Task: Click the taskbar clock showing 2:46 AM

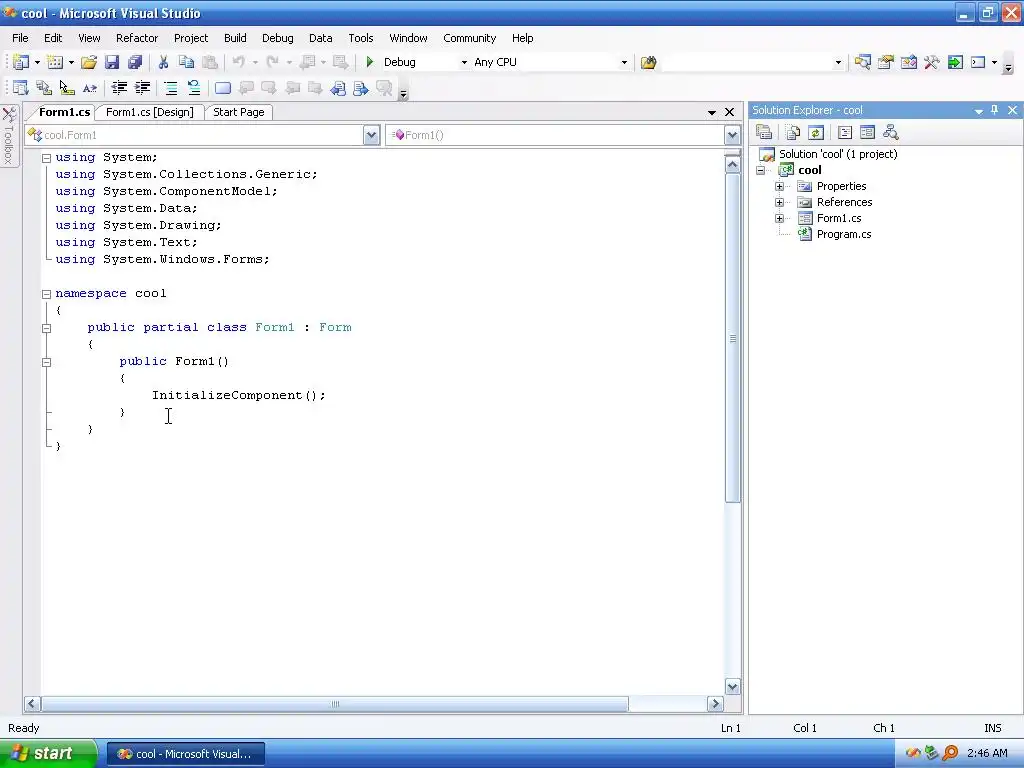Action: pos(987,753)
